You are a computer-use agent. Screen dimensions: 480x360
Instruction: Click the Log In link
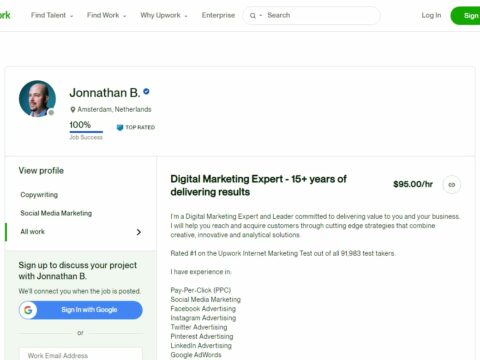(x=431, y=15)
